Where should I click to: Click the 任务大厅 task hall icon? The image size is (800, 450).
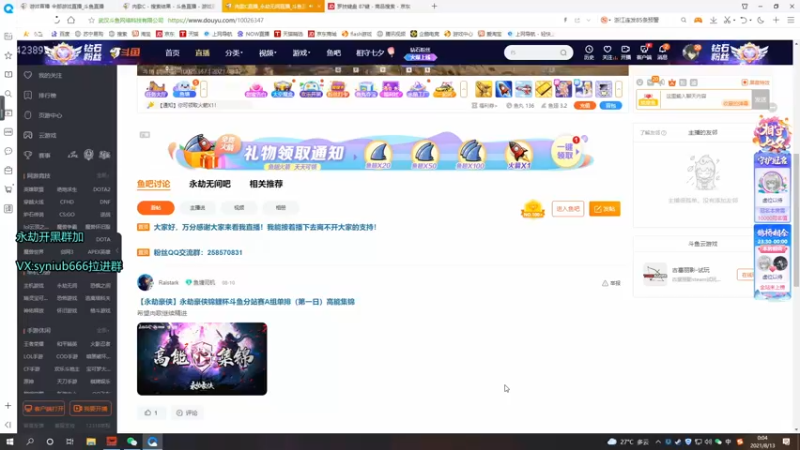[156, 89]
